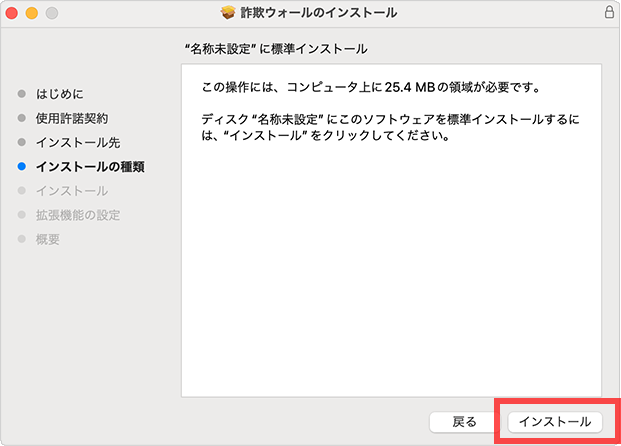Click the gray bullet beside はじめに

[x=22, y=95]
